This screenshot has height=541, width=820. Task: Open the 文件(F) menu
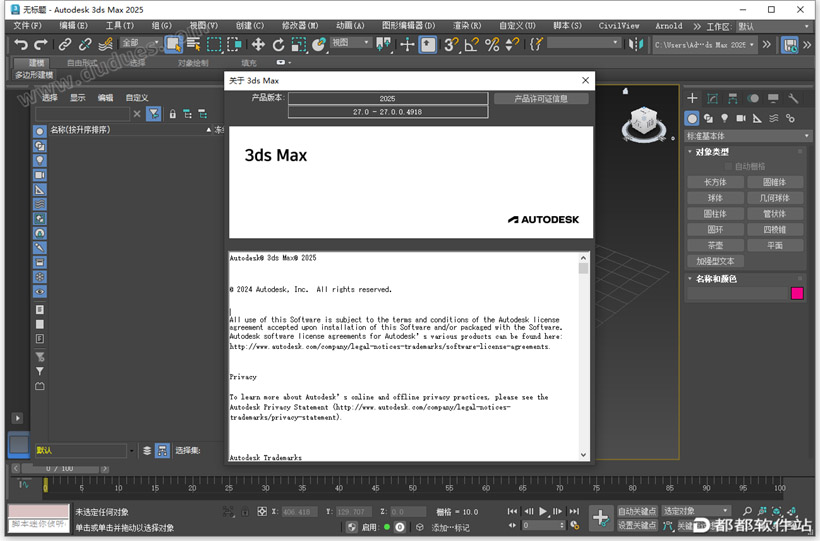(27, 26)
